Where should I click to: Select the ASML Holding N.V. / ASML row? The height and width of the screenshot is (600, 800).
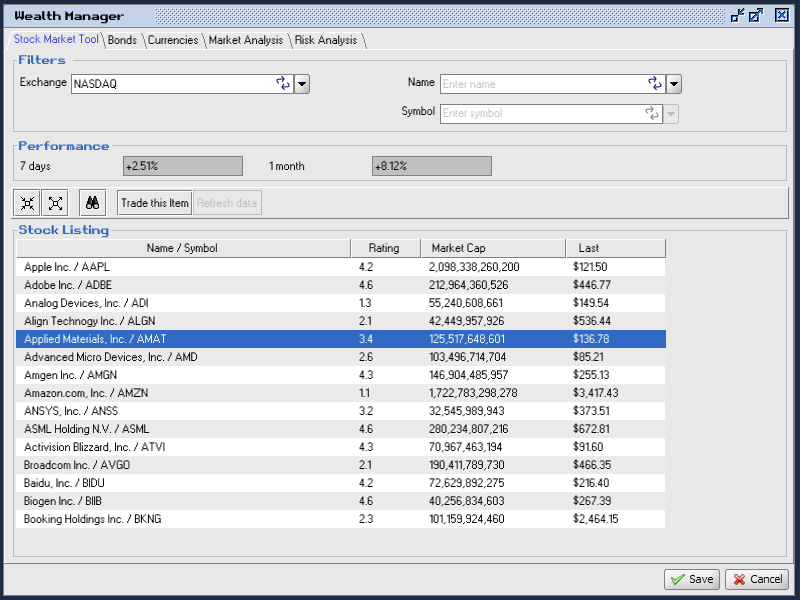click(341, 429)
